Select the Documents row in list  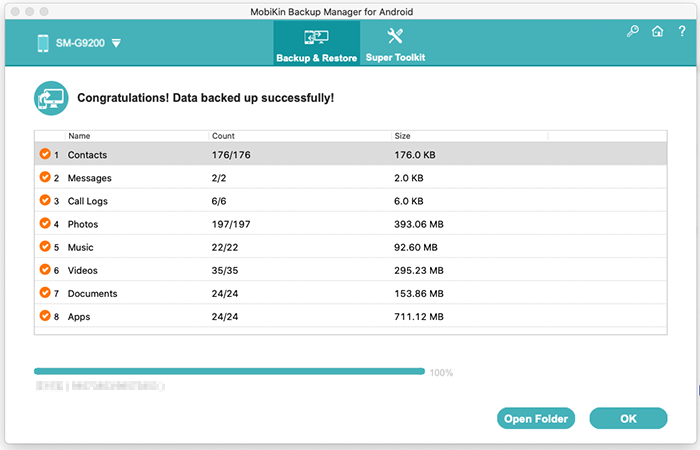pos(350,293)
